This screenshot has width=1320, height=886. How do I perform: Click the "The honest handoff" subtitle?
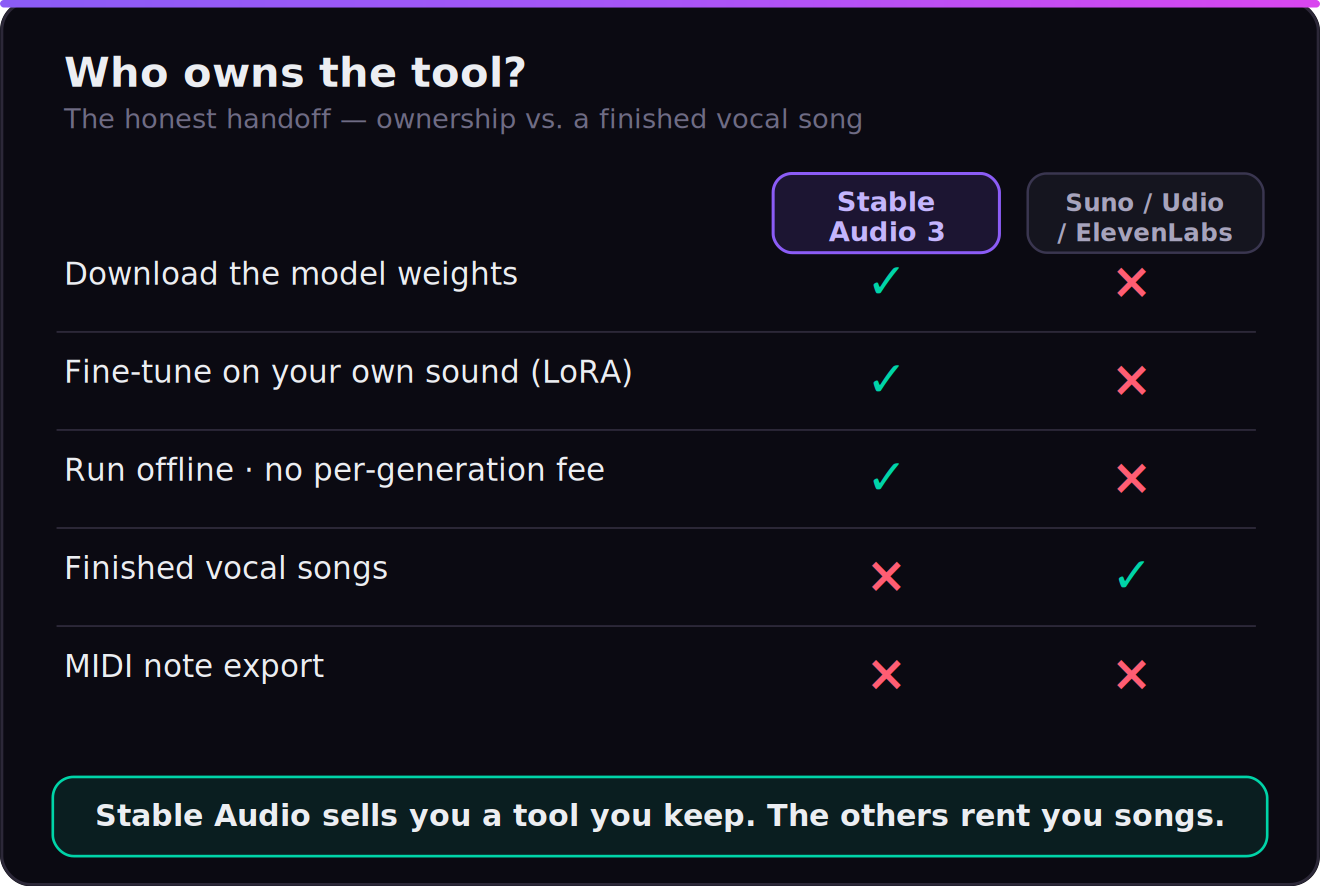463,119
